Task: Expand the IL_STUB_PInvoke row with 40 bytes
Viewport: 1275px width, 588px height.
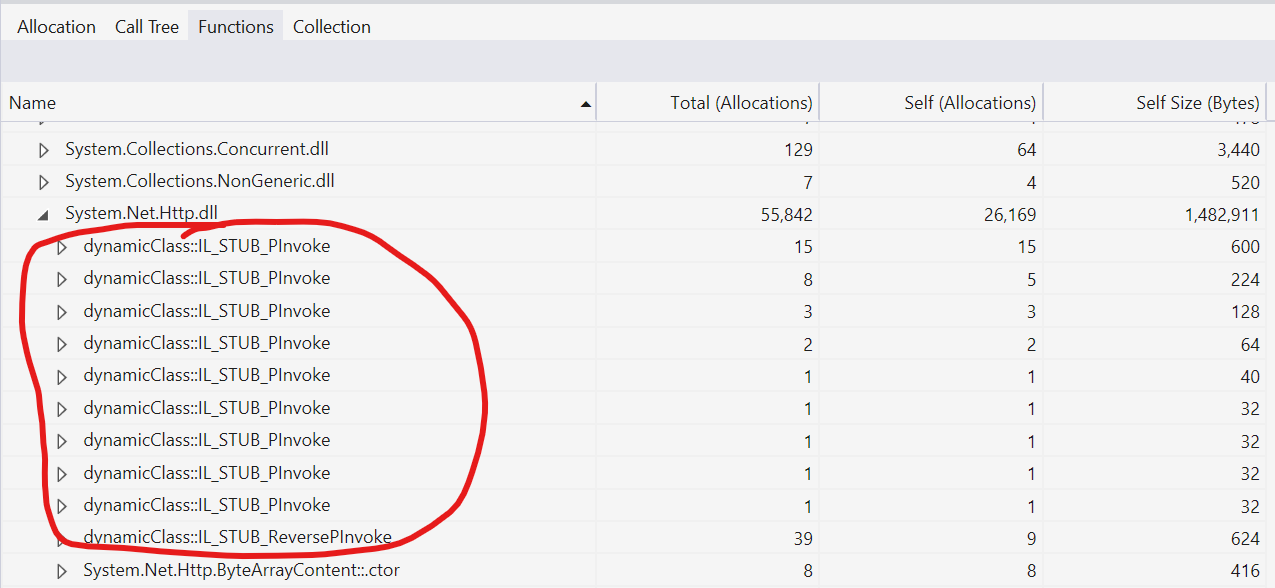Action: (61, 376)
